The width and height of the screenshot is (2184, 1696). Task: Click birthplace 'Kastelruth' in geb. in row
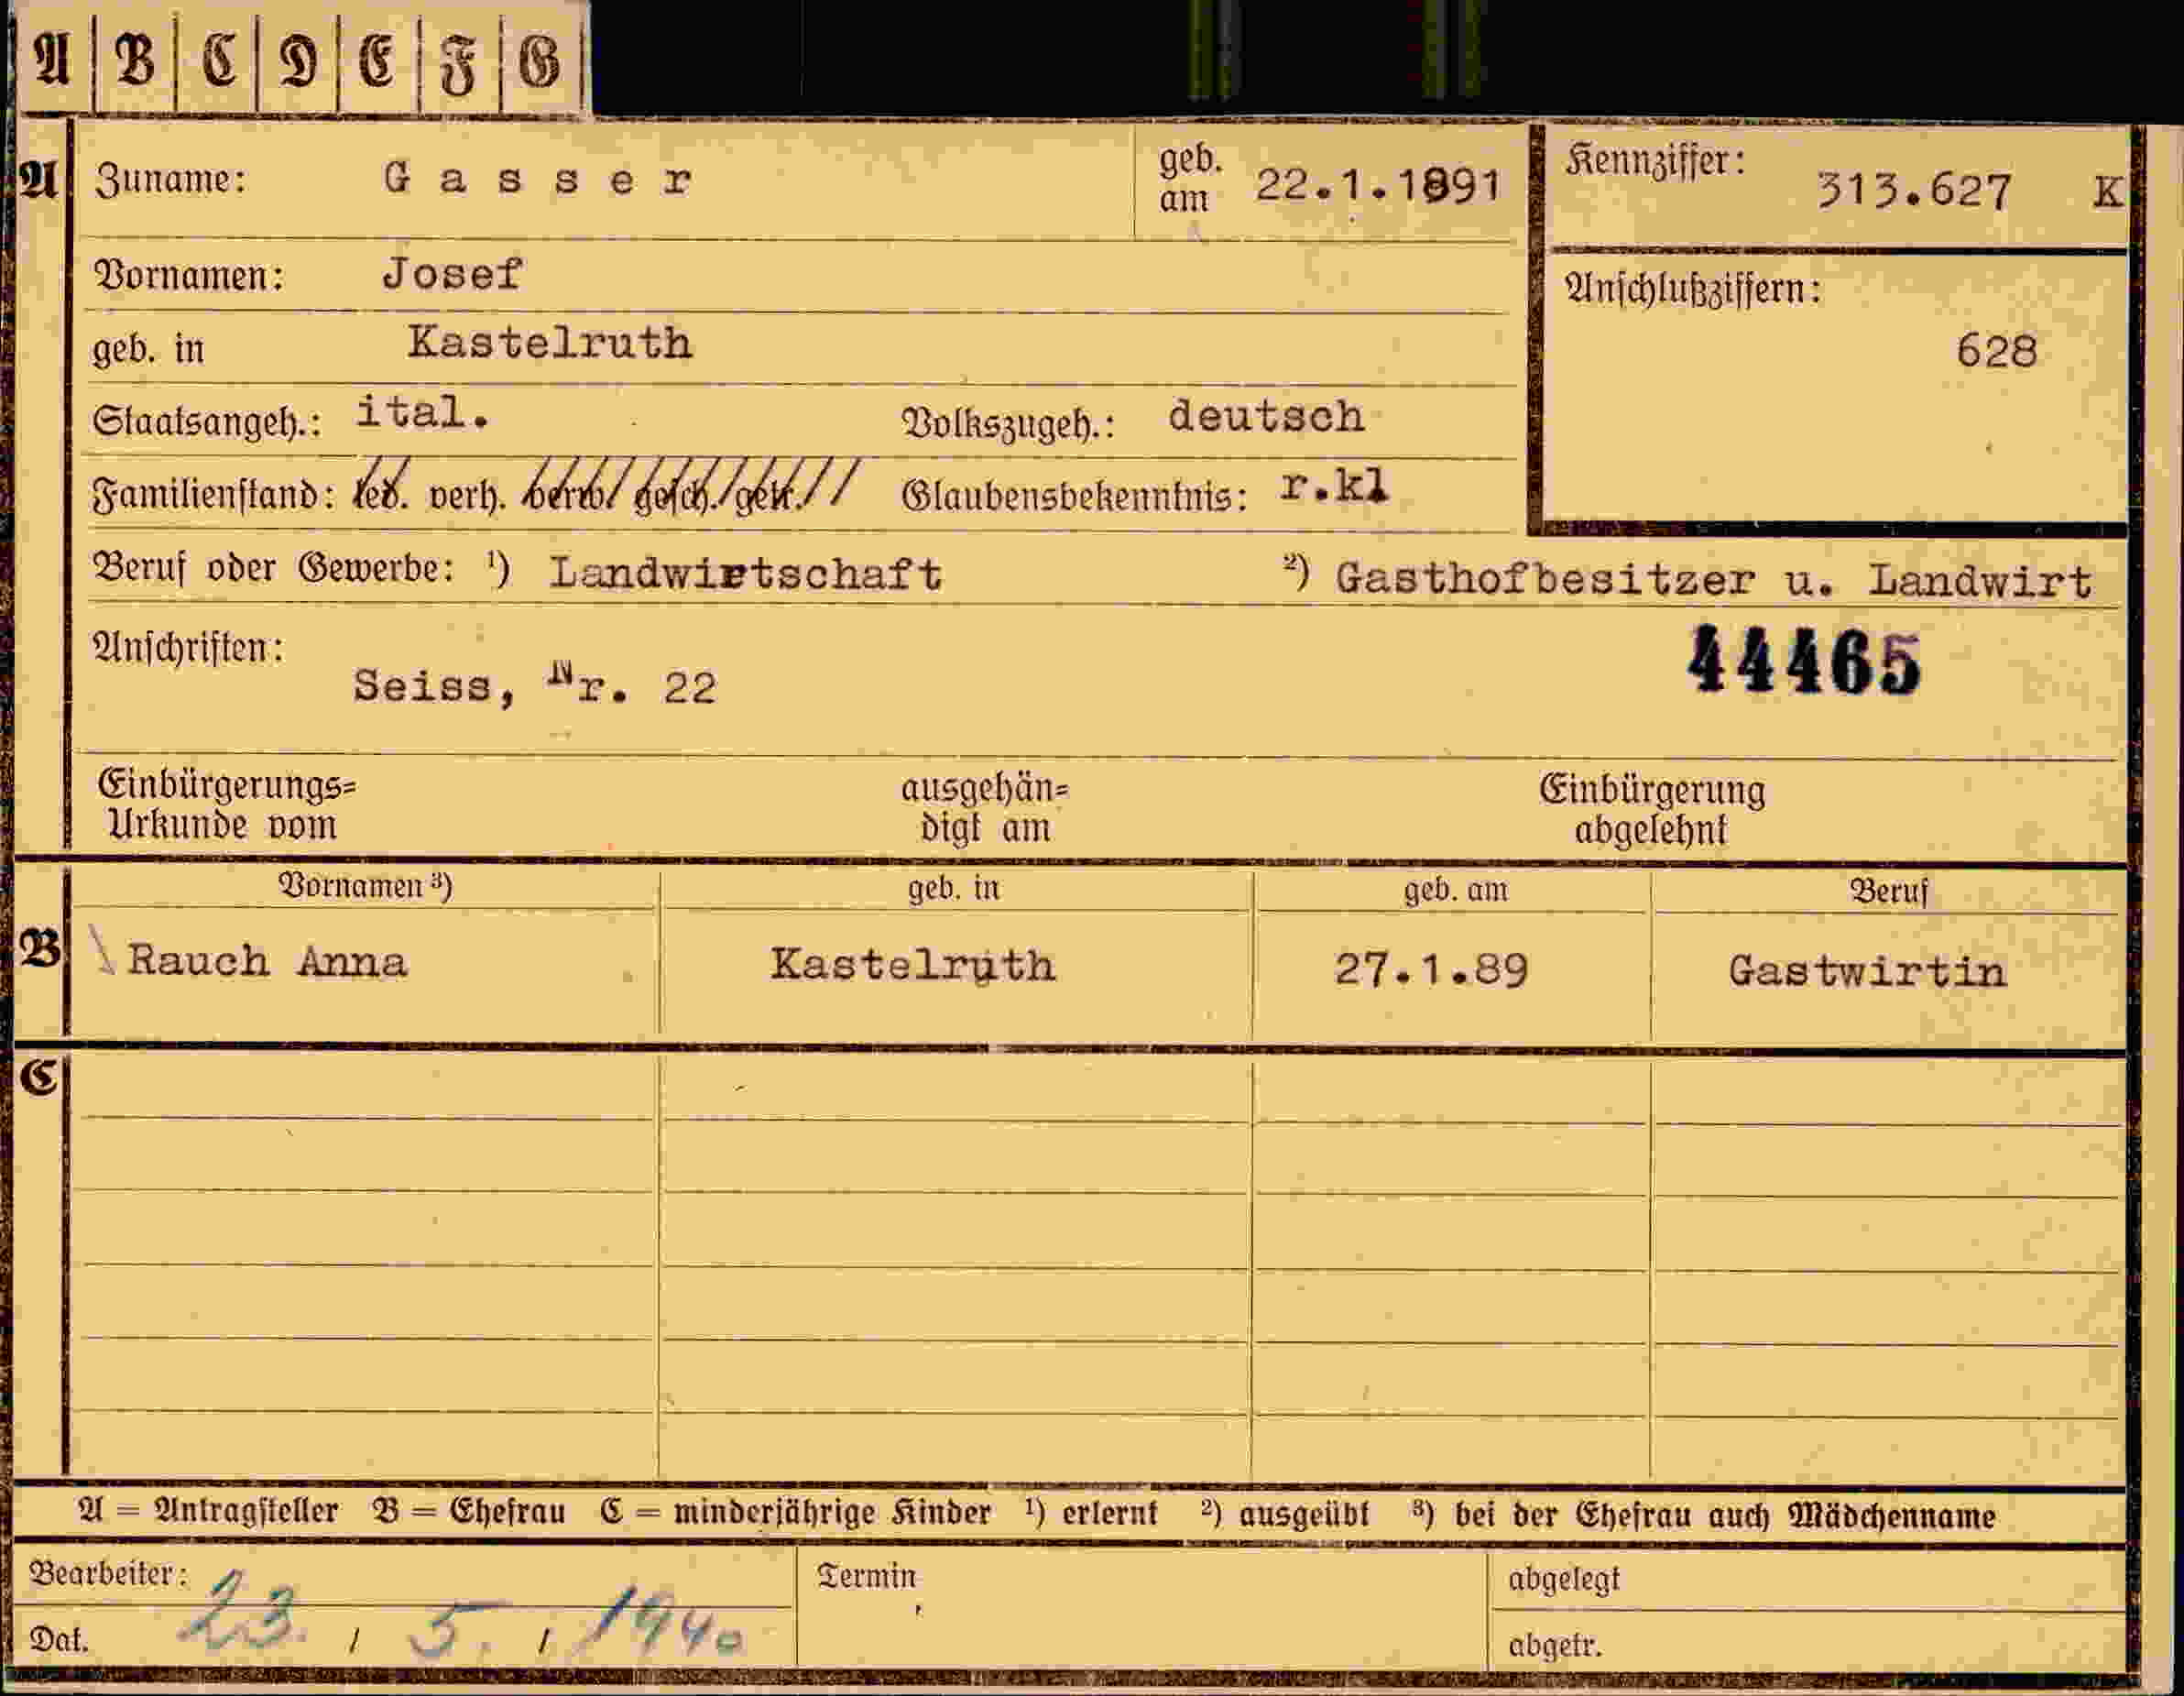click(x=549, y=343)
